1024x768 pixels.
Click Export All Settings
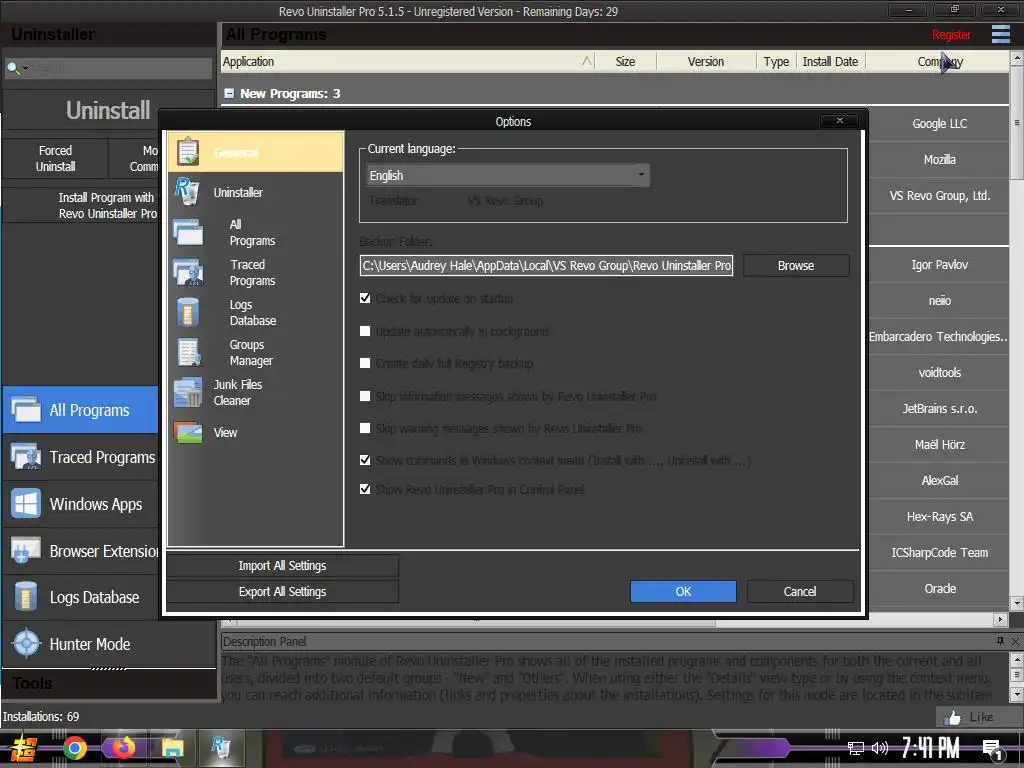coord(282,591)
